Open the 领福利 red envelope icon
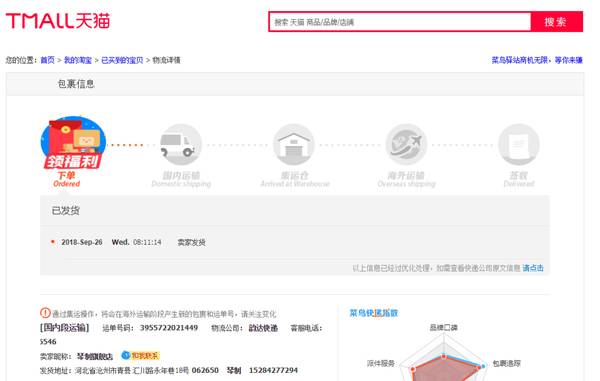The width and height of the screenshot is (600, 381). (73, 143)
